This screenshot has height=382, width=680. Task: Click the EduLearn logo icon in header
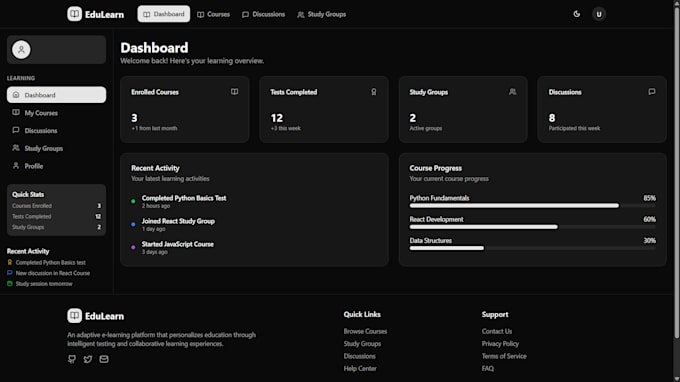click(x=75, y=14)
